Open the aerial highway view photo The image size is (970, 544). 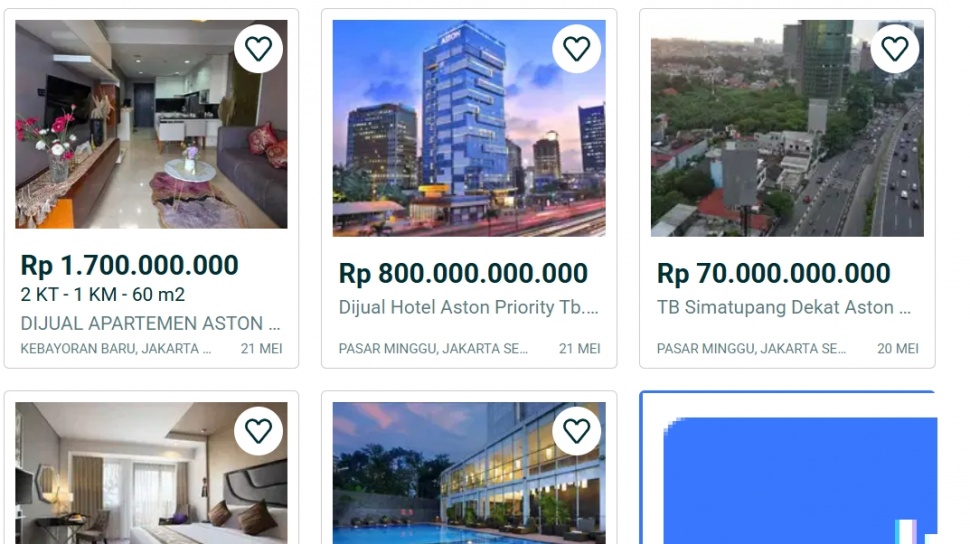788,128
